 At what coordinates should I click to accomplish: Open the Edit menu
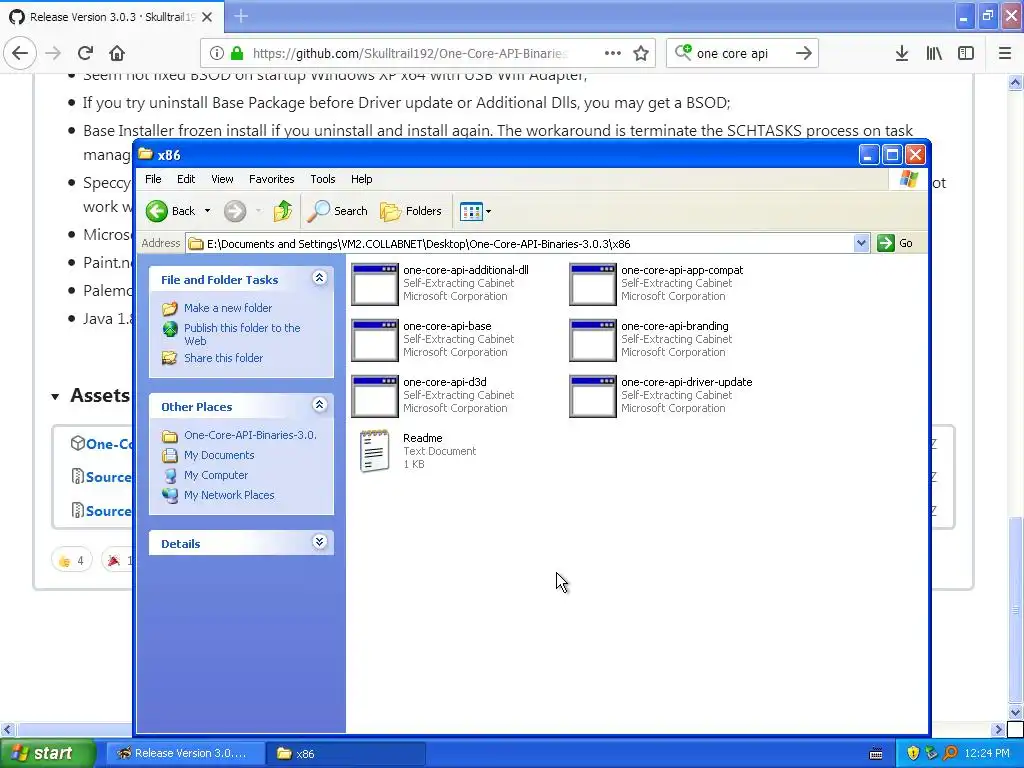[186, 179]
